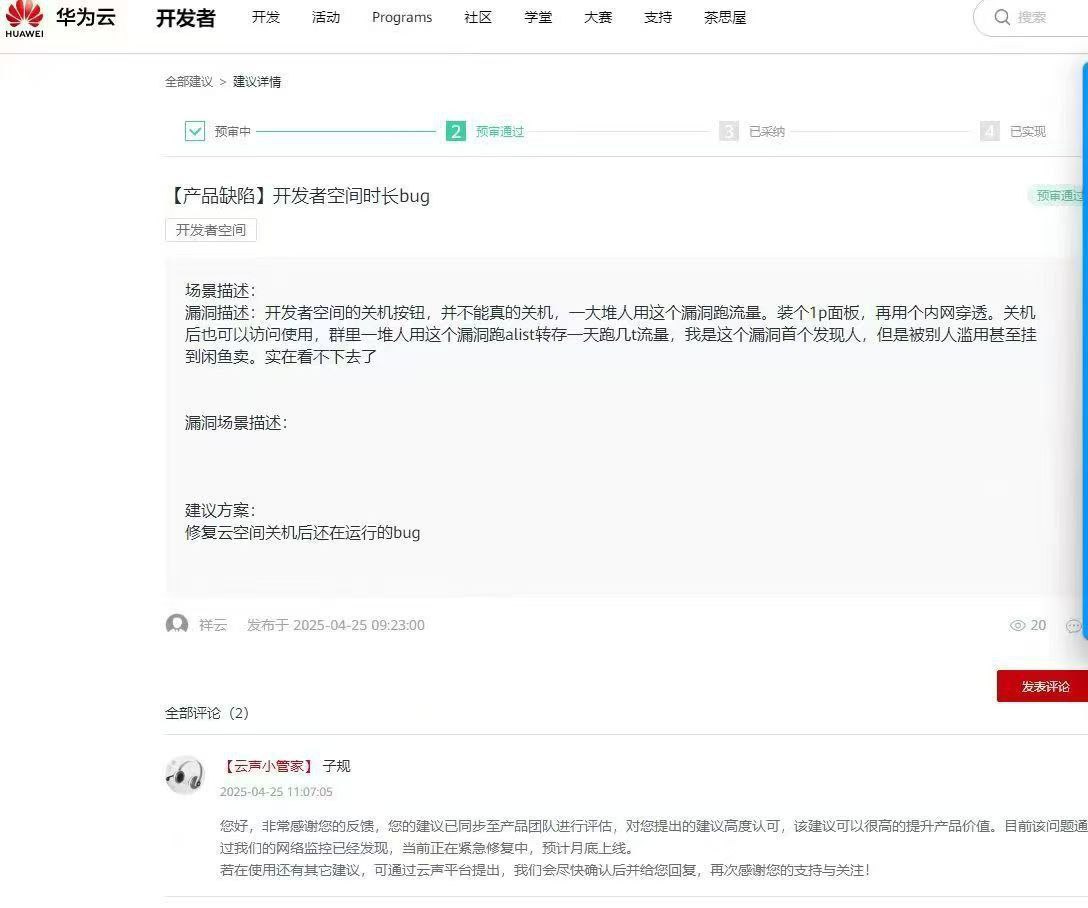Click the headset avatar of commenter 子规
This screenshot has width=1088, height=908.
point(185,775)
